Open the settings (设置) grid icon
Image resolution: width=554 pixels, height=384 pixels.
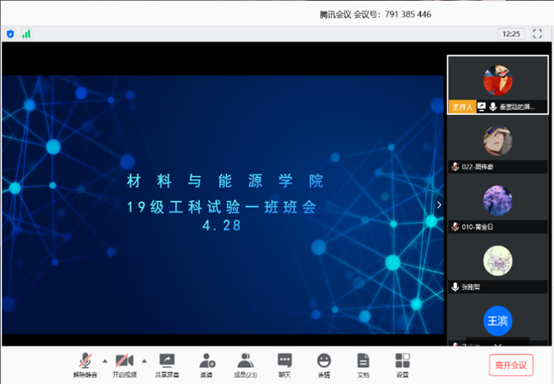click(402, 365)
